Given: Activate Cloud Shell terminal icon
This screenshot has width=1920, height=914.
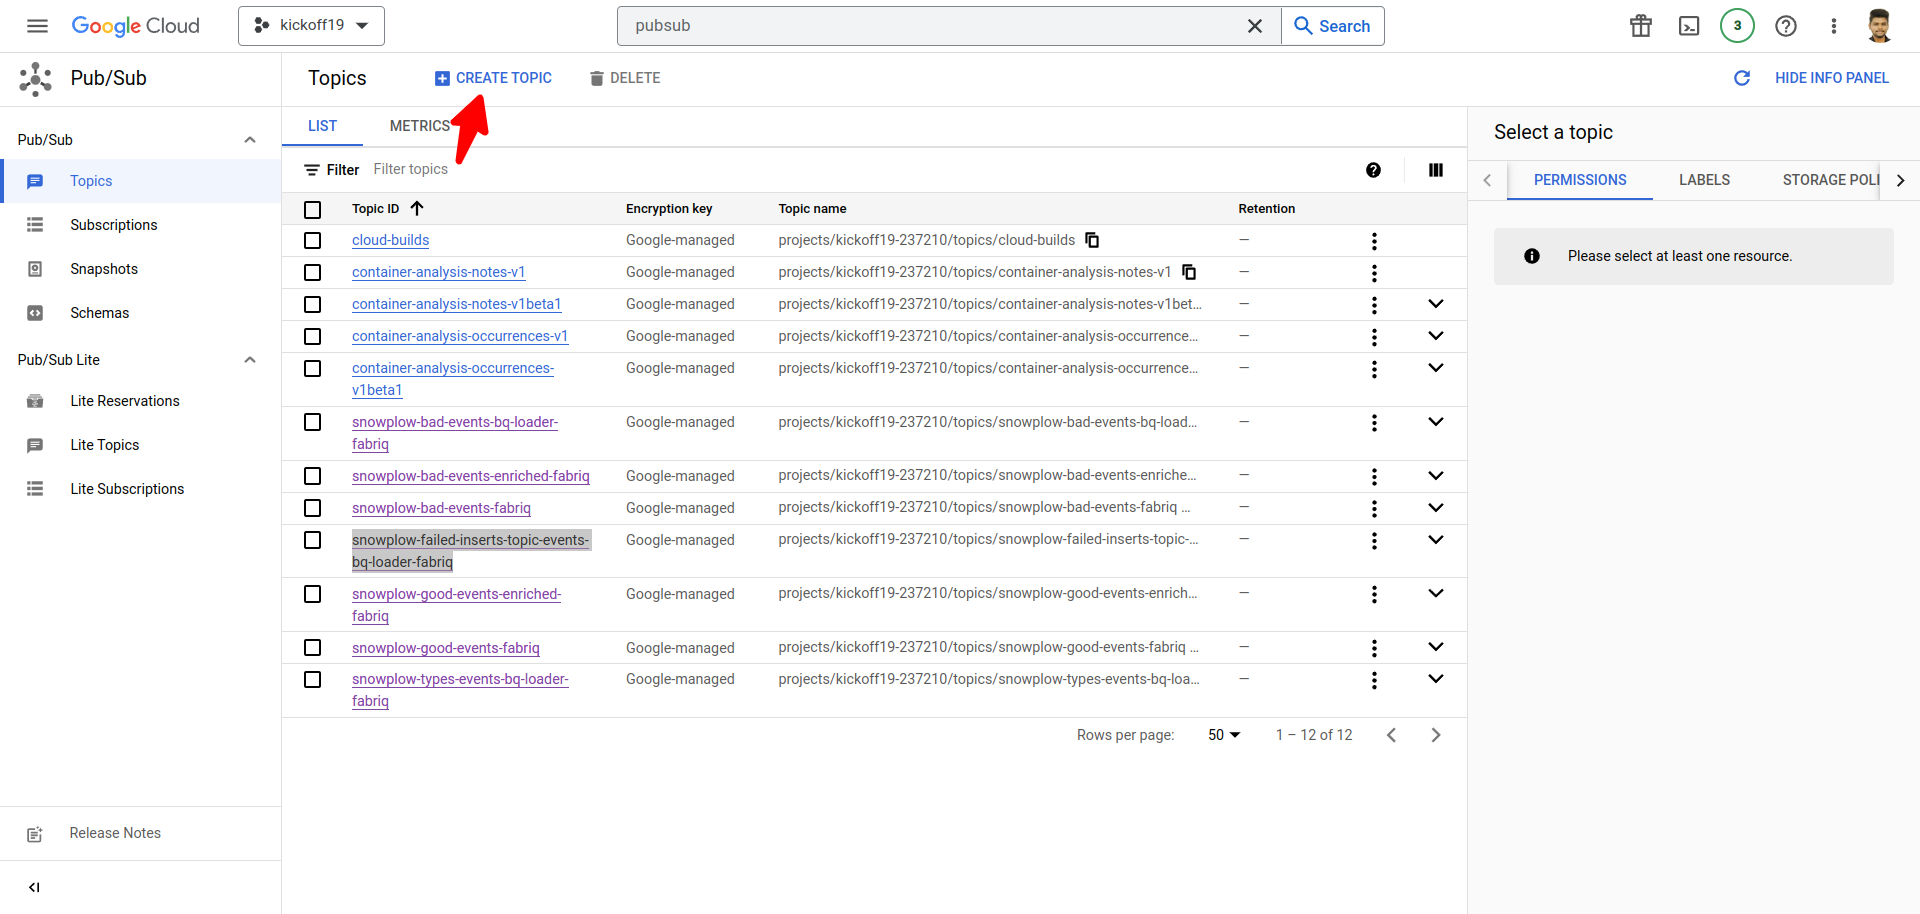Looking at the screenshot, I should [1689, 26].
